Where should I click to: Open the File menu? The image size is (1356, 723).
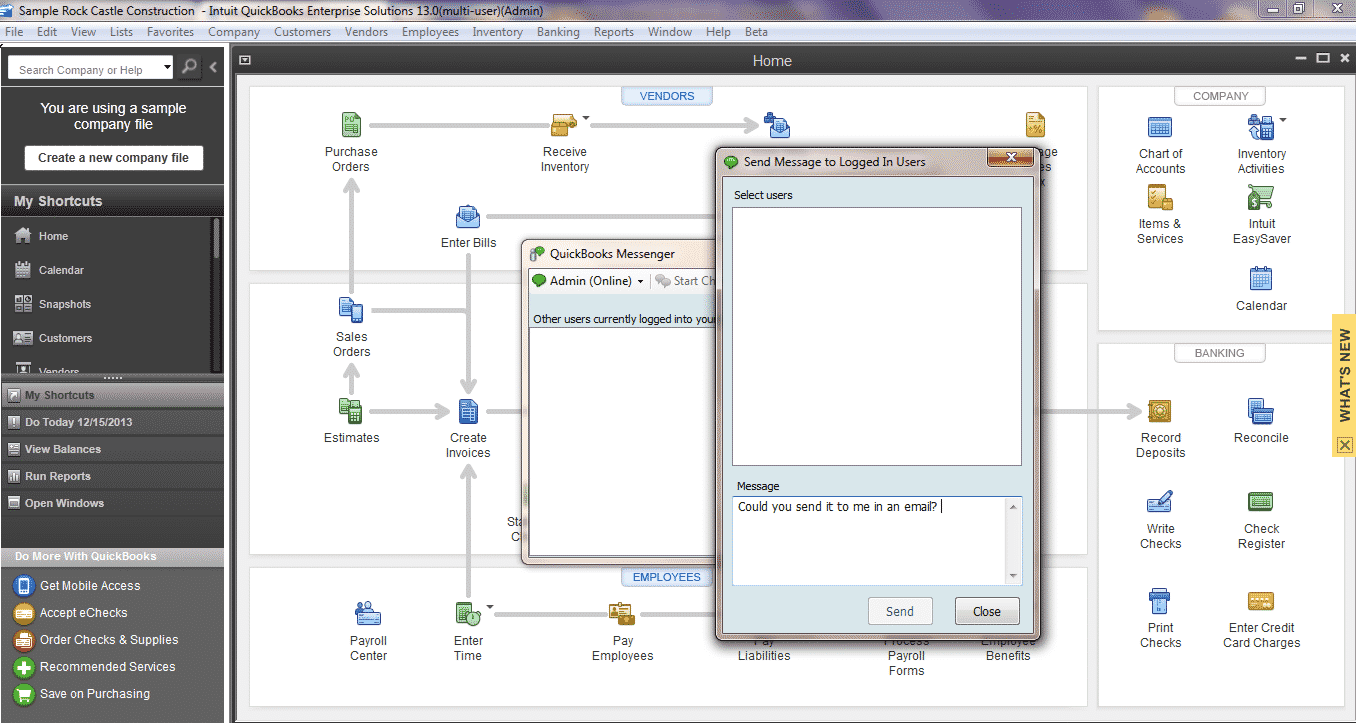(x=14, y=32)
